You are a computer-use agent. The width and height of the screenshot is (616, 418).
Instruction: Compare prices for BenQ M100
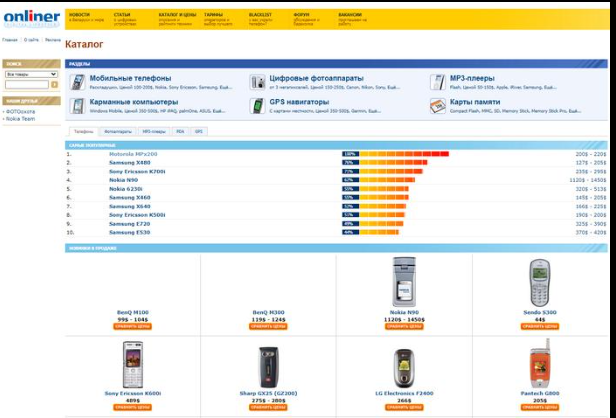pyautogui.click(x=133, y=326)
